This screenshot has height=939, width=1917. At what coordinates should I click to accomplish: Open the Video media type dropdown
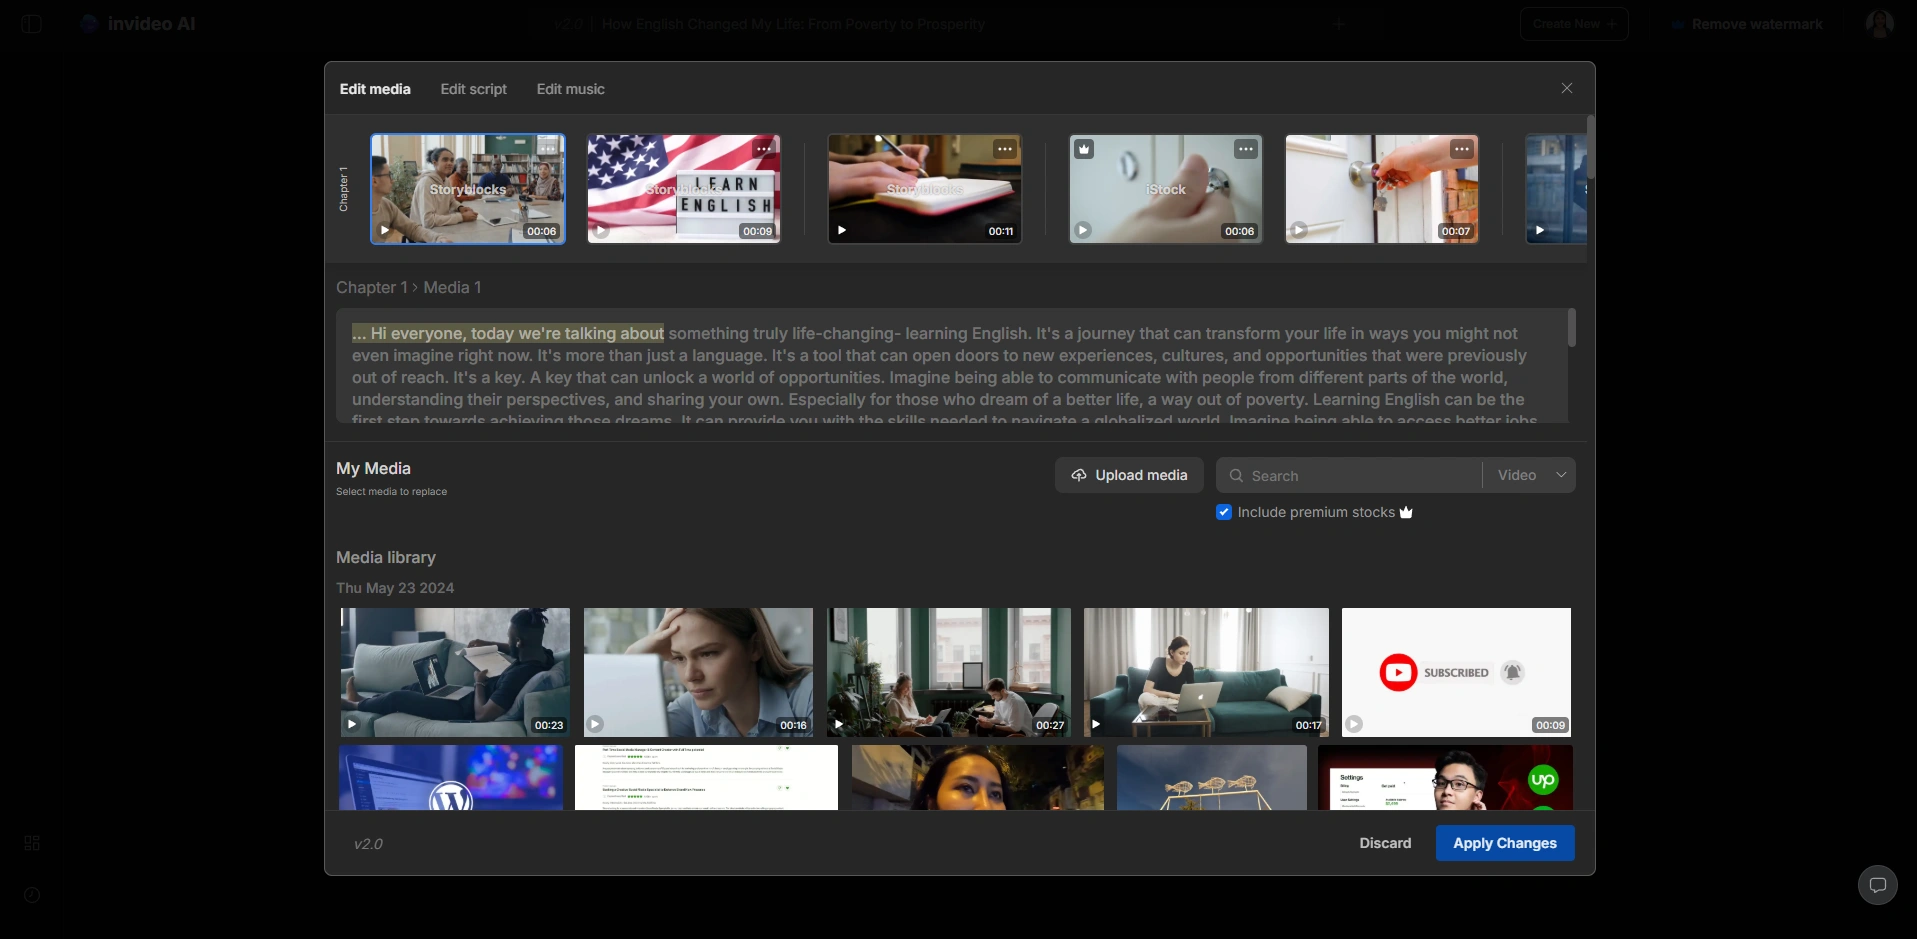1529,475
